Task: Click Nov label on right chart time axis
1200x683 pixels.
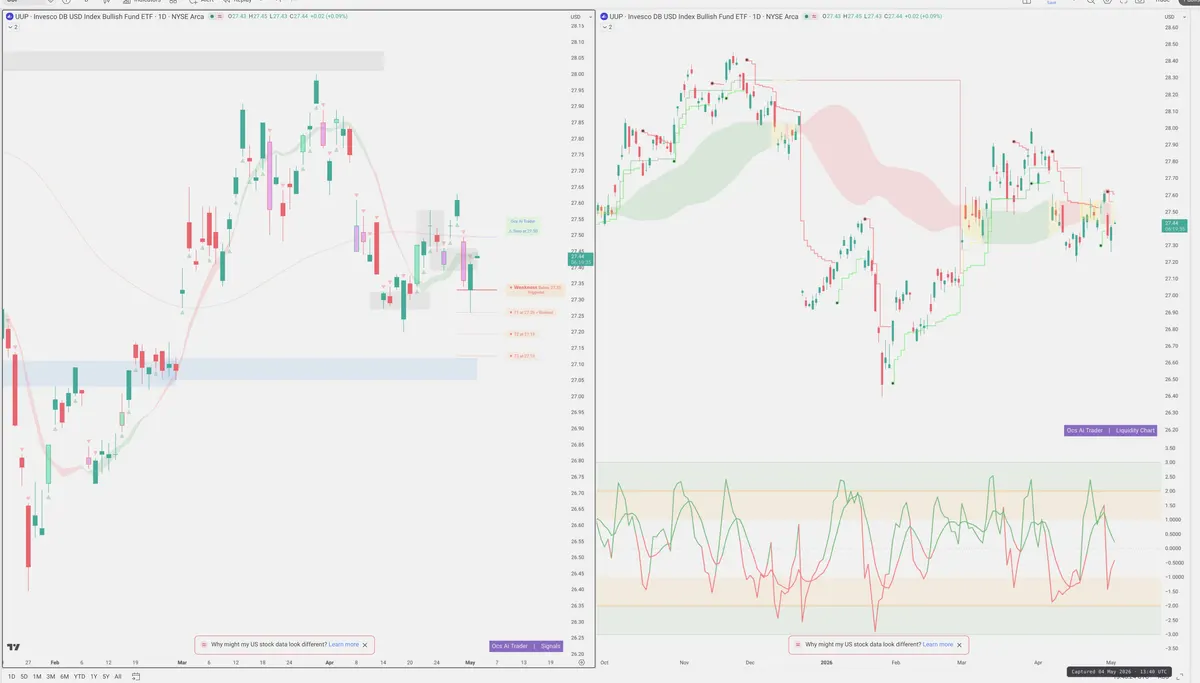Action: 684,662
